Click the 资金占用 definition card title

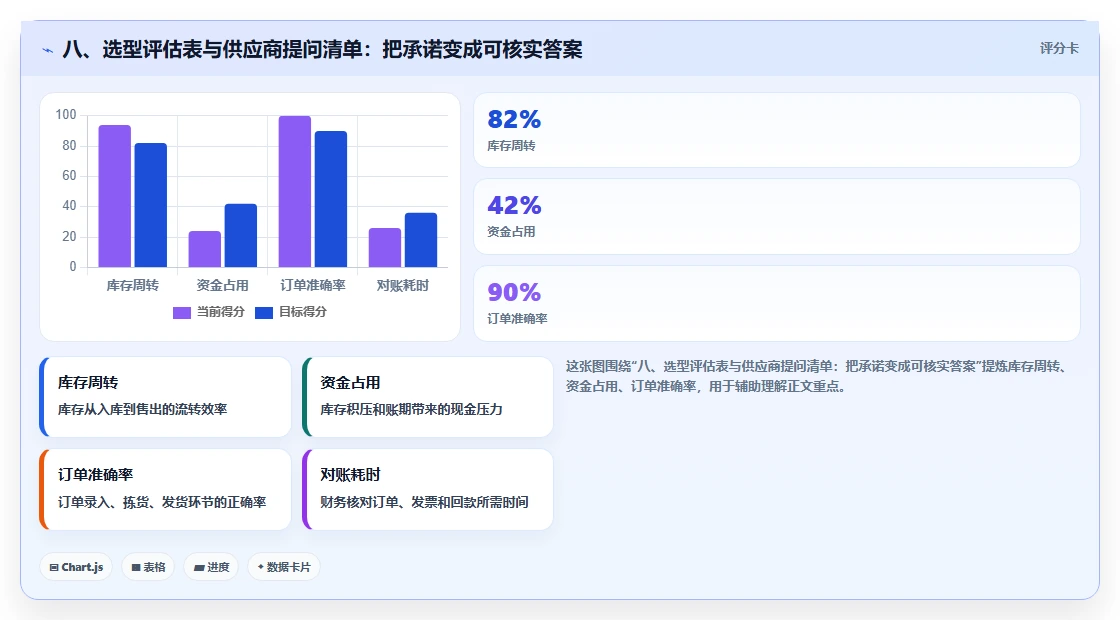350,383
